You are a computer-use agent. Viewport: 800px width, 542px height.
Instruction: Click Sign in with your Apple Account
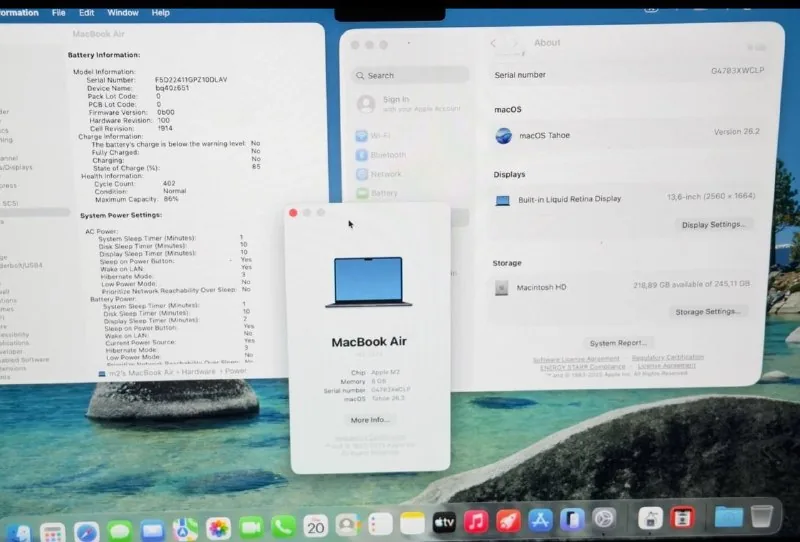(410, 104)
